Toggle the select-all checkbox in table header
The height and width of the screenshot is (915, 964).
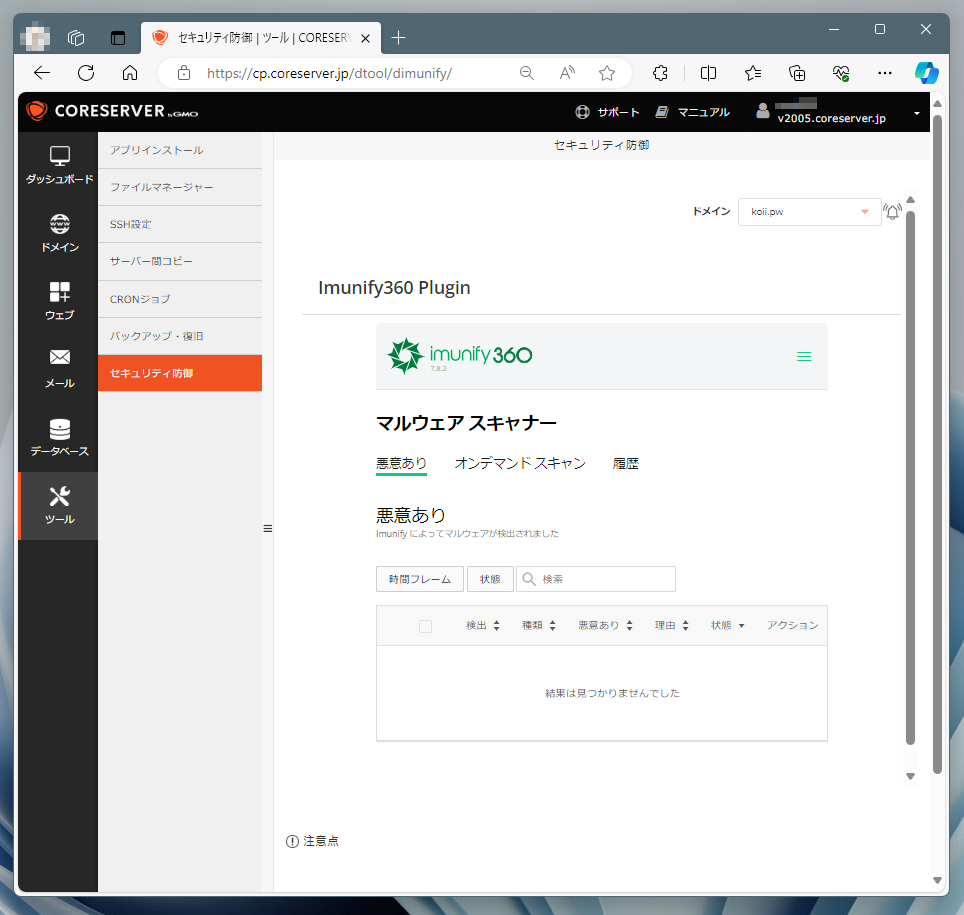click(x=425, y=626)
